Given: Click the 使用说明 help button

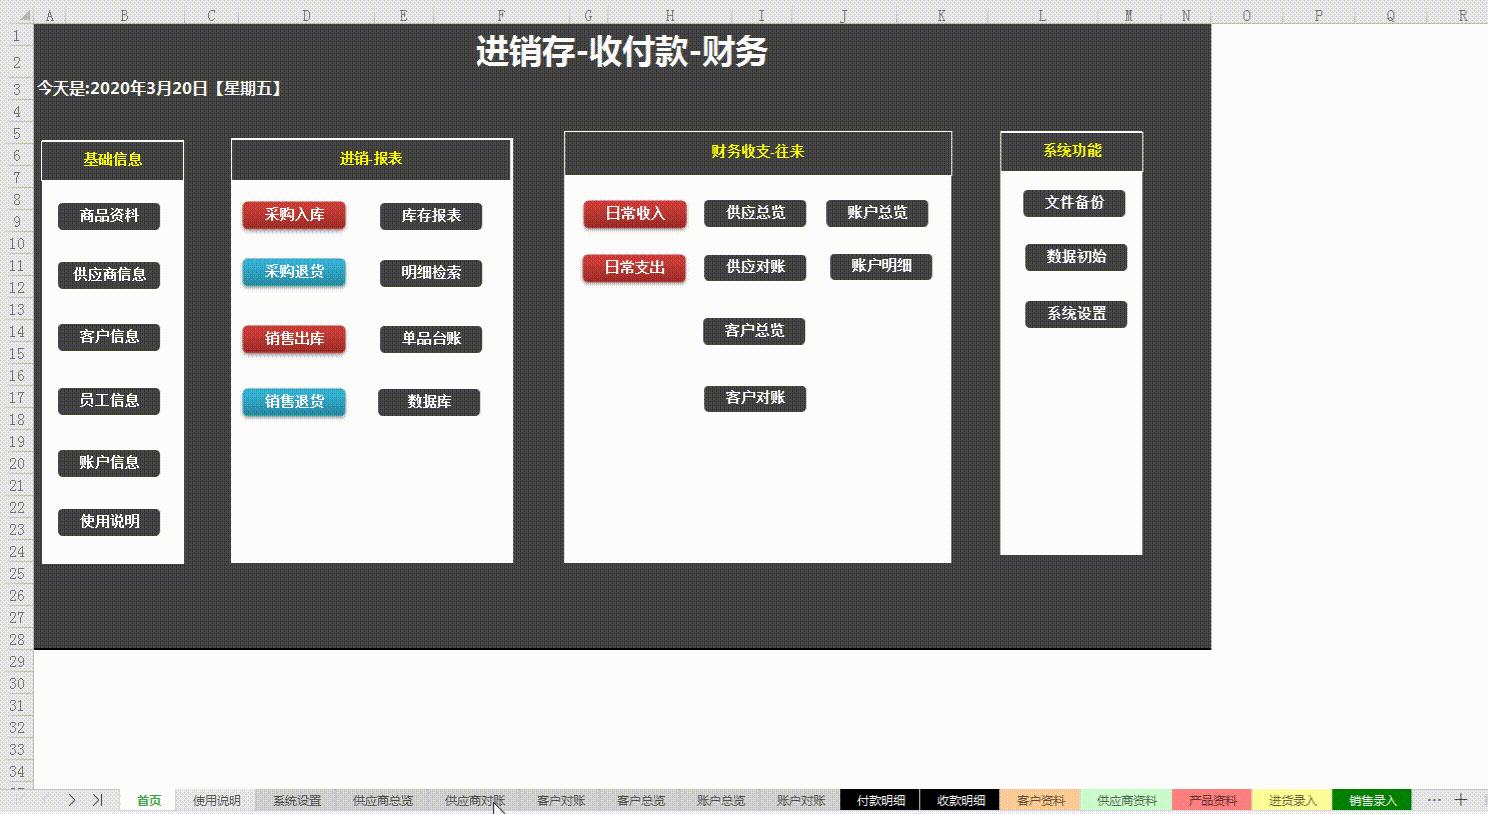Looking at the screenshot, I should (109, 521).
